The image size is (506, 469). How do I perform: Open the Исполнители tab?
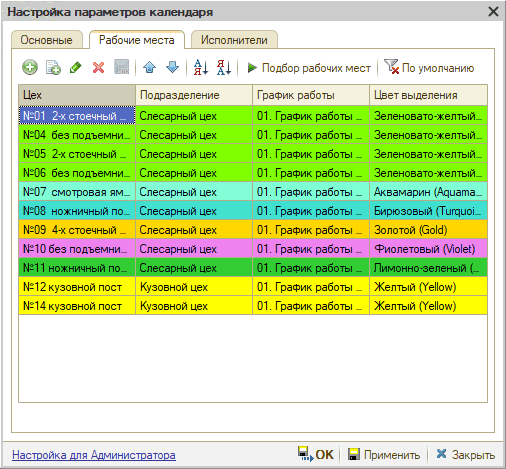234,40
